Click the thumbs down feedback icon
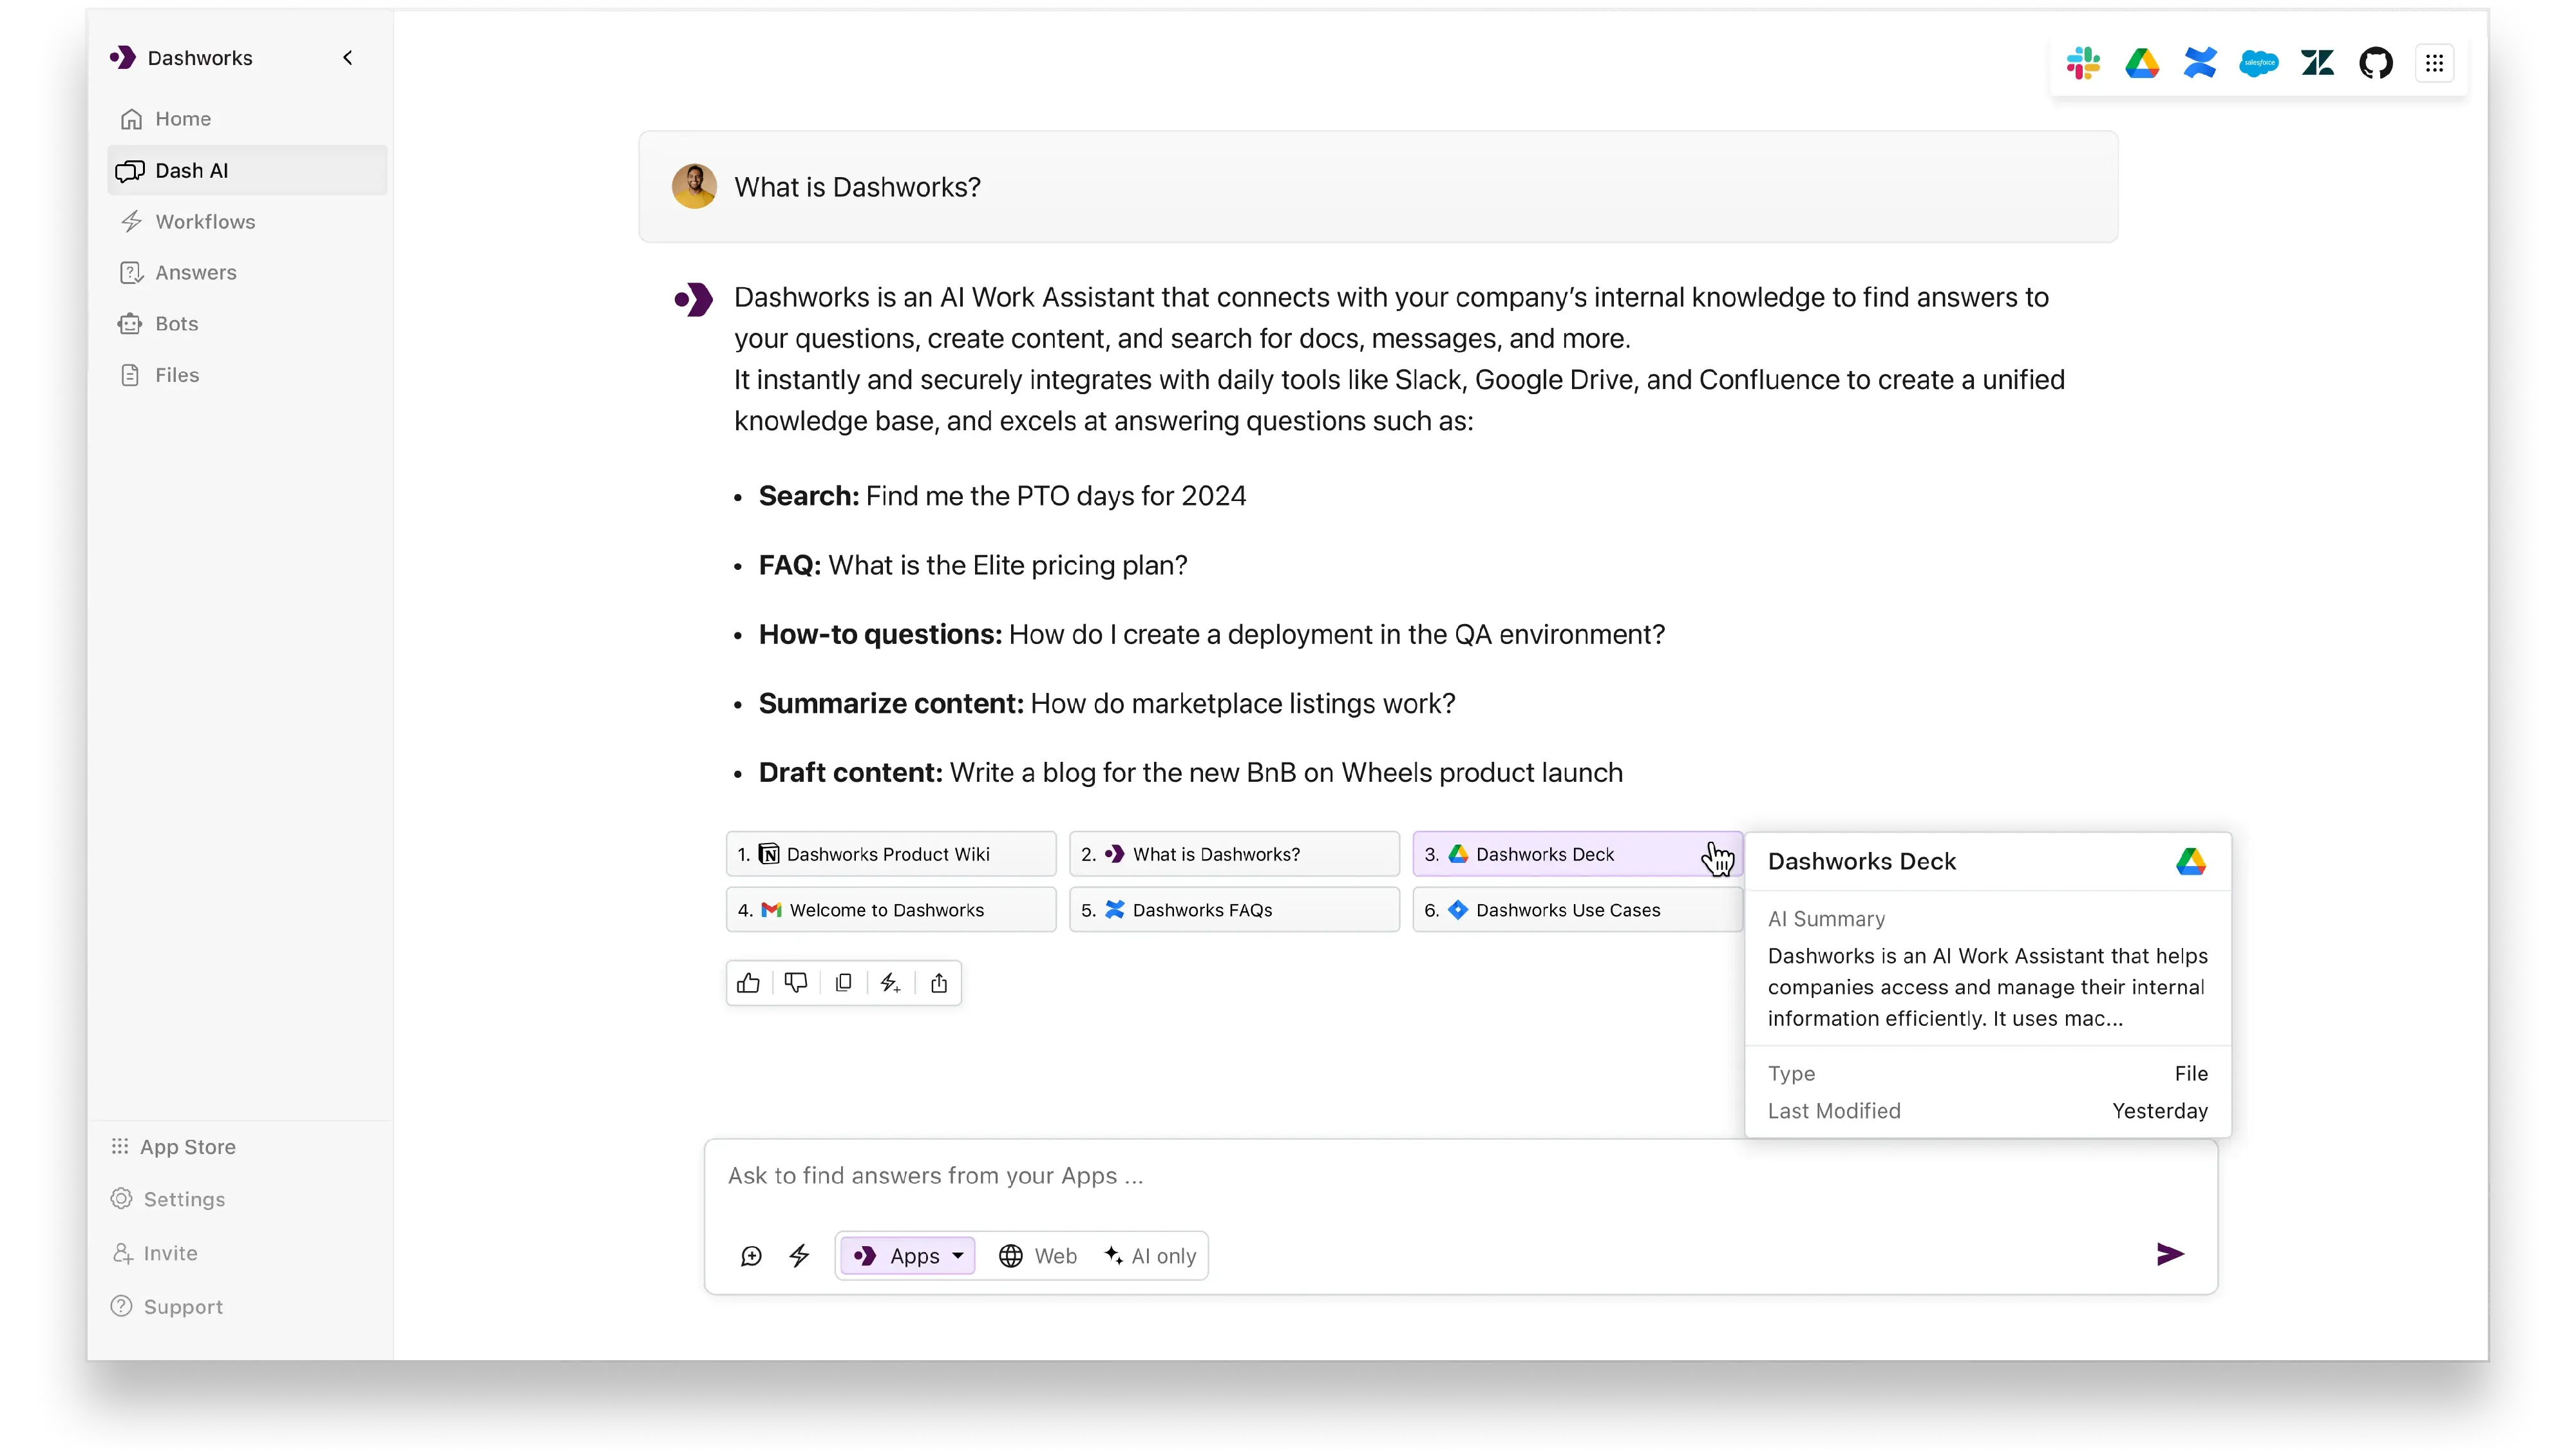Viewport: 2576px width, 1449px height. 796,982
